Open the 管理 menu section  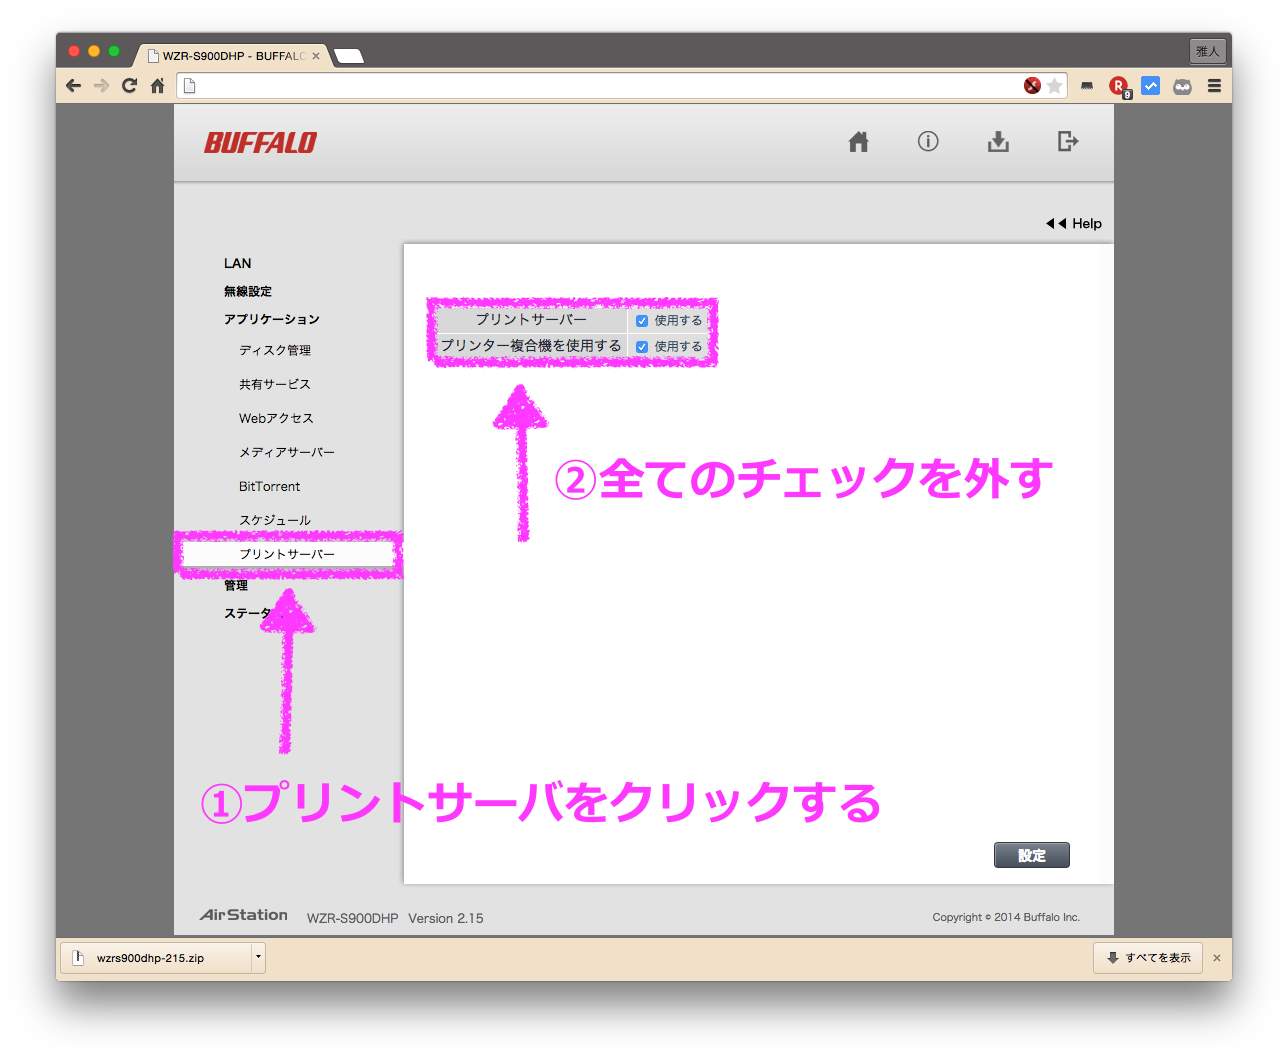[x=235, y=585]
